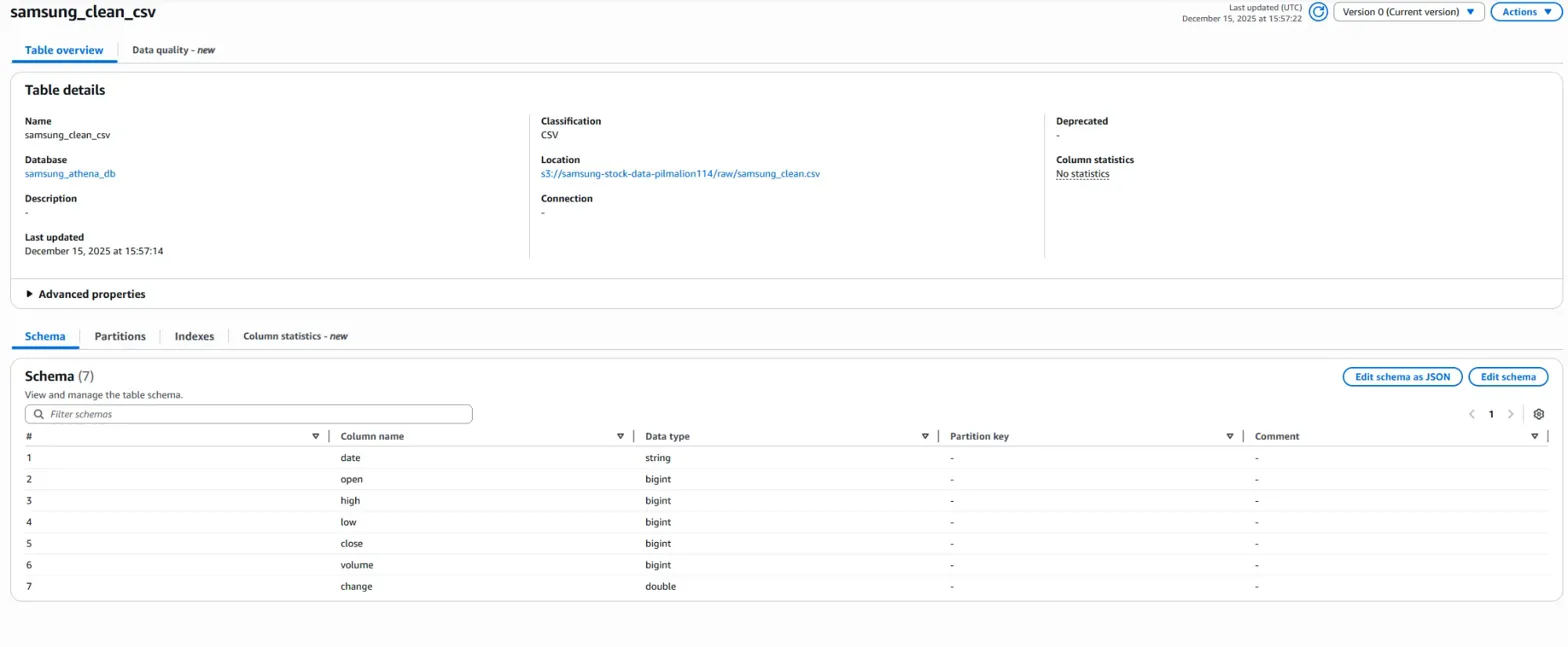The width and height of the screenshot is (1568, 647).
Task: Expand Advanced properties section
Action: point(86,294)
